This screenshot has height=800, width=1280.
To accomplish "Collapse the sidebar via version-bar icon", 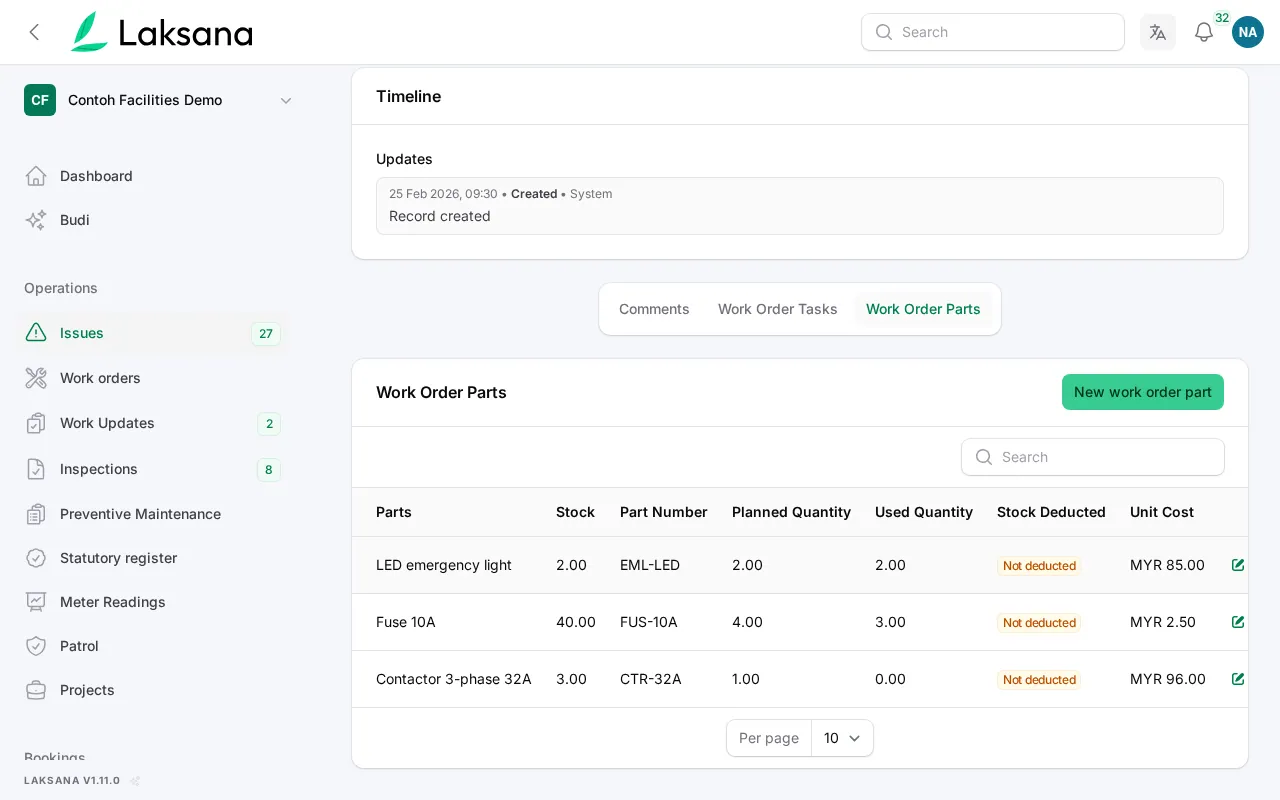I will [x=135, y=781].
